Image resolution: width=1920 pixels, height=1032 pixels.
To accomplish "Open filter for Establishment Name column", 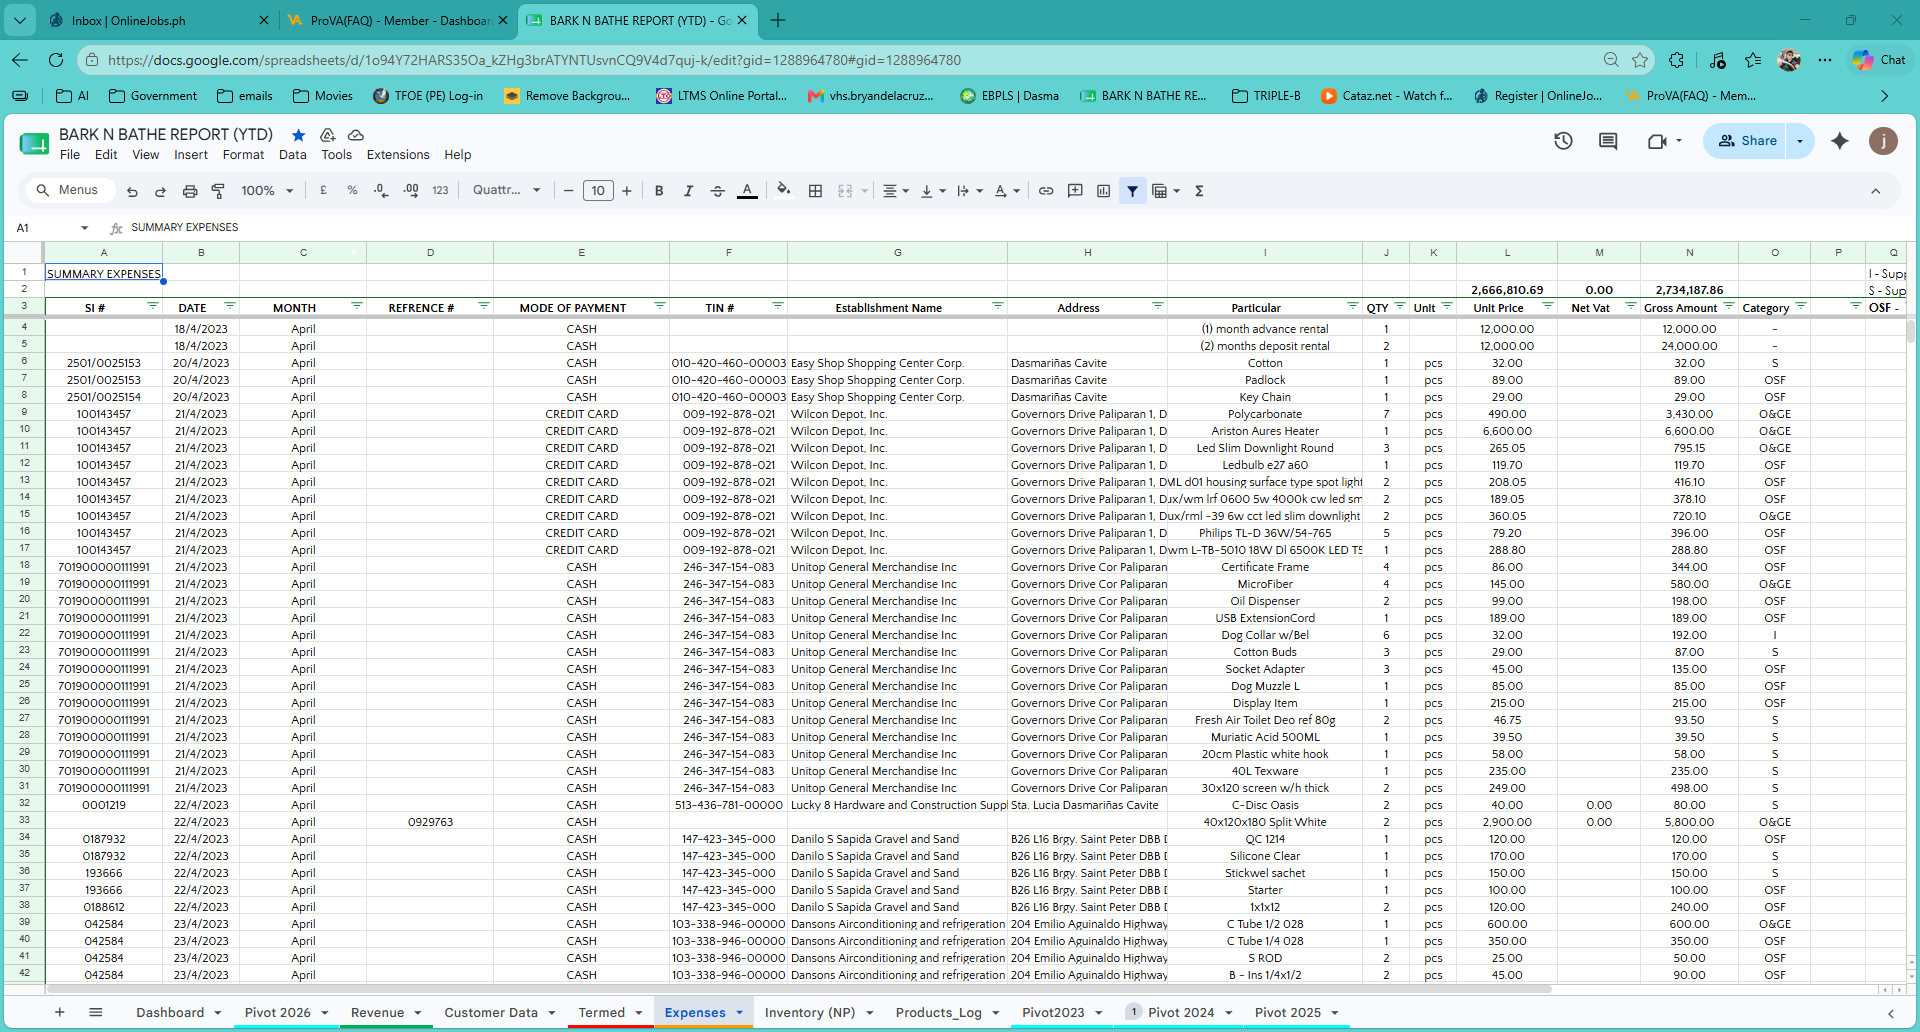I will click(997, 306).
